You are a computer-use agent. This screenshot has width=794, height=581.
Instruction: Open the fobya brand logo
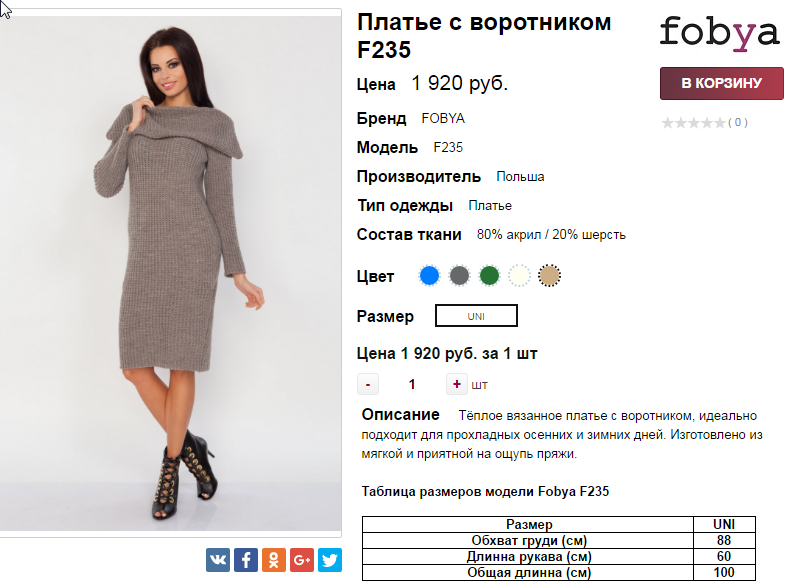click(719, 33)
